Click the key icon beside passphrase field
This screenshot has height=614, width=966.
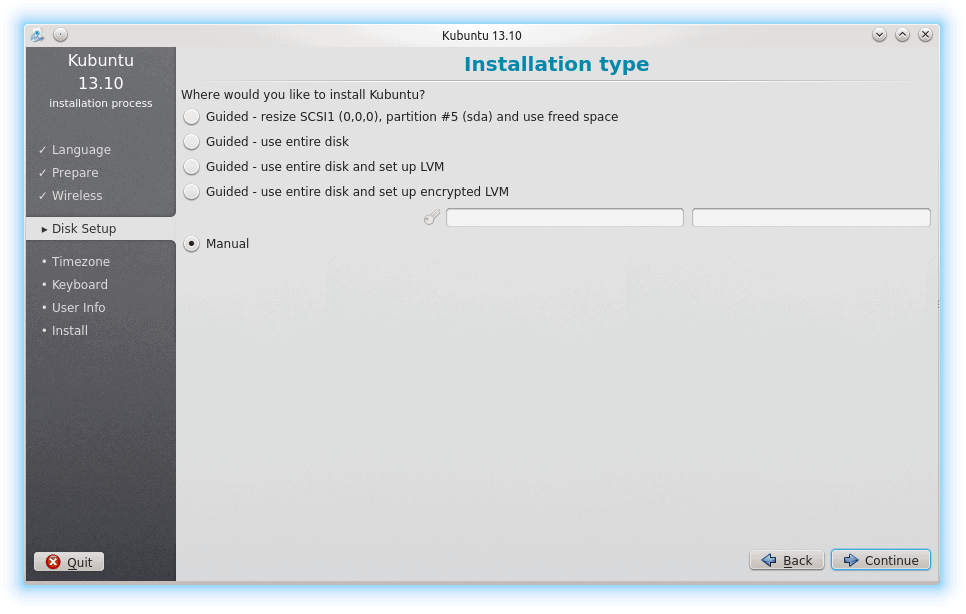(x=432, y=217)
